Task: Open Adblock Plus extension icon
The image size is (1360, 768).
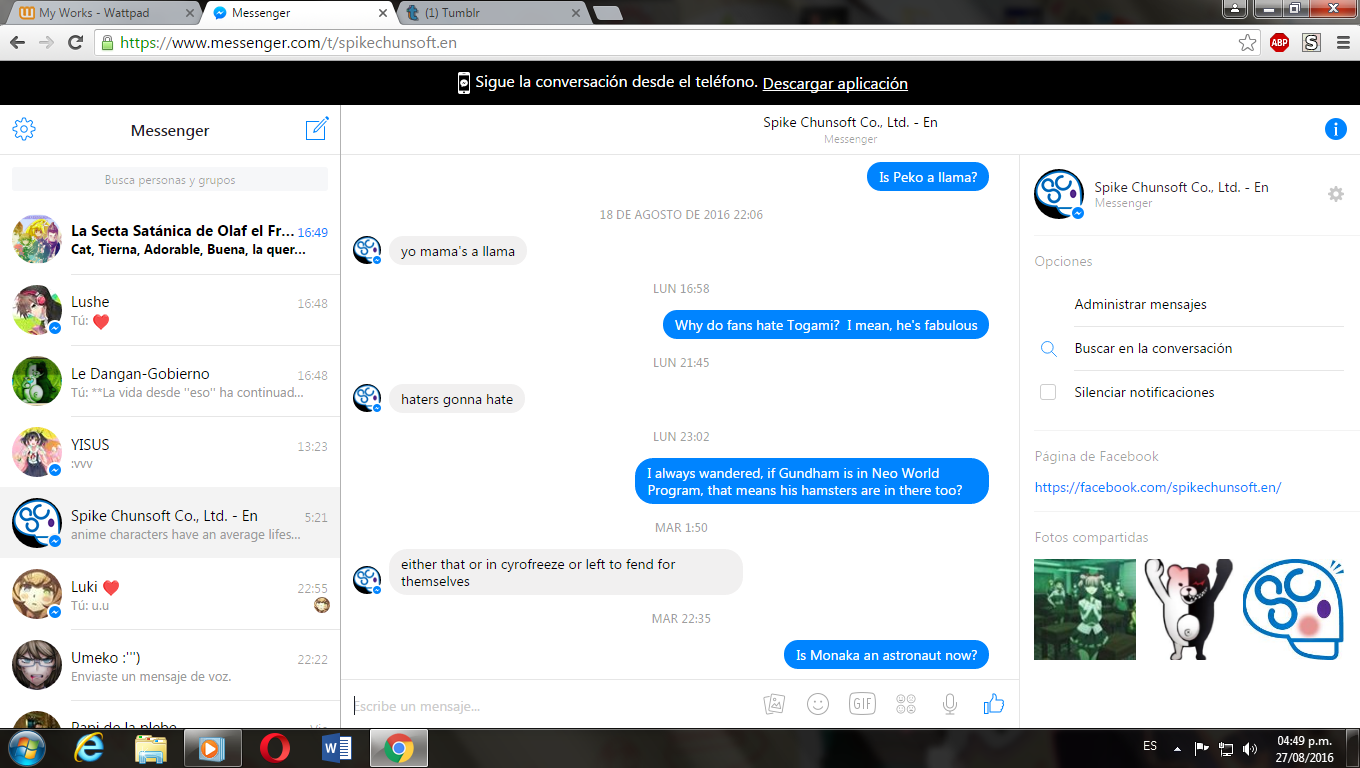Action: pyautogui.click(x=1279, y=43)
